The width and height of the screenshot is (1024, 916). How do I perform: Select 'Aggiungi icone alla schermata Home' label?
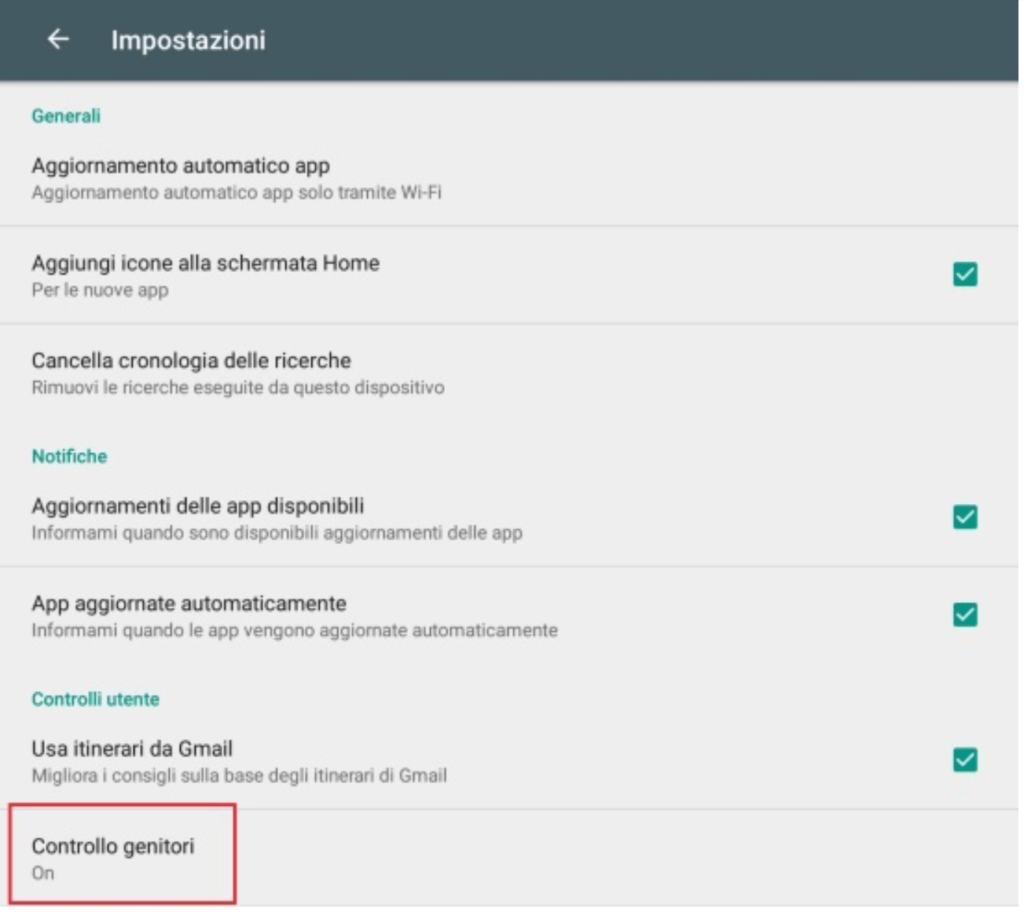click(x=205, y=263)
